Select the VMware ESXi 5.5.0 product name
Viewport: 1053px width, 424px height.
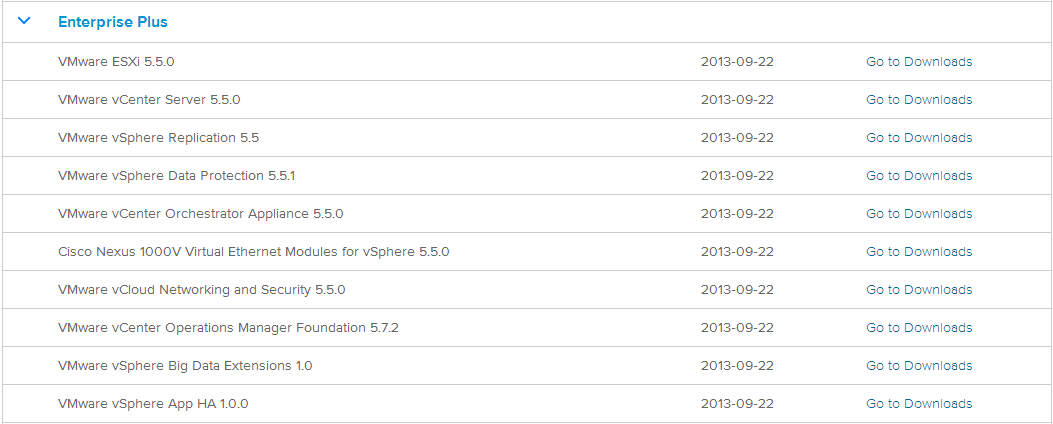coord(116,62)
